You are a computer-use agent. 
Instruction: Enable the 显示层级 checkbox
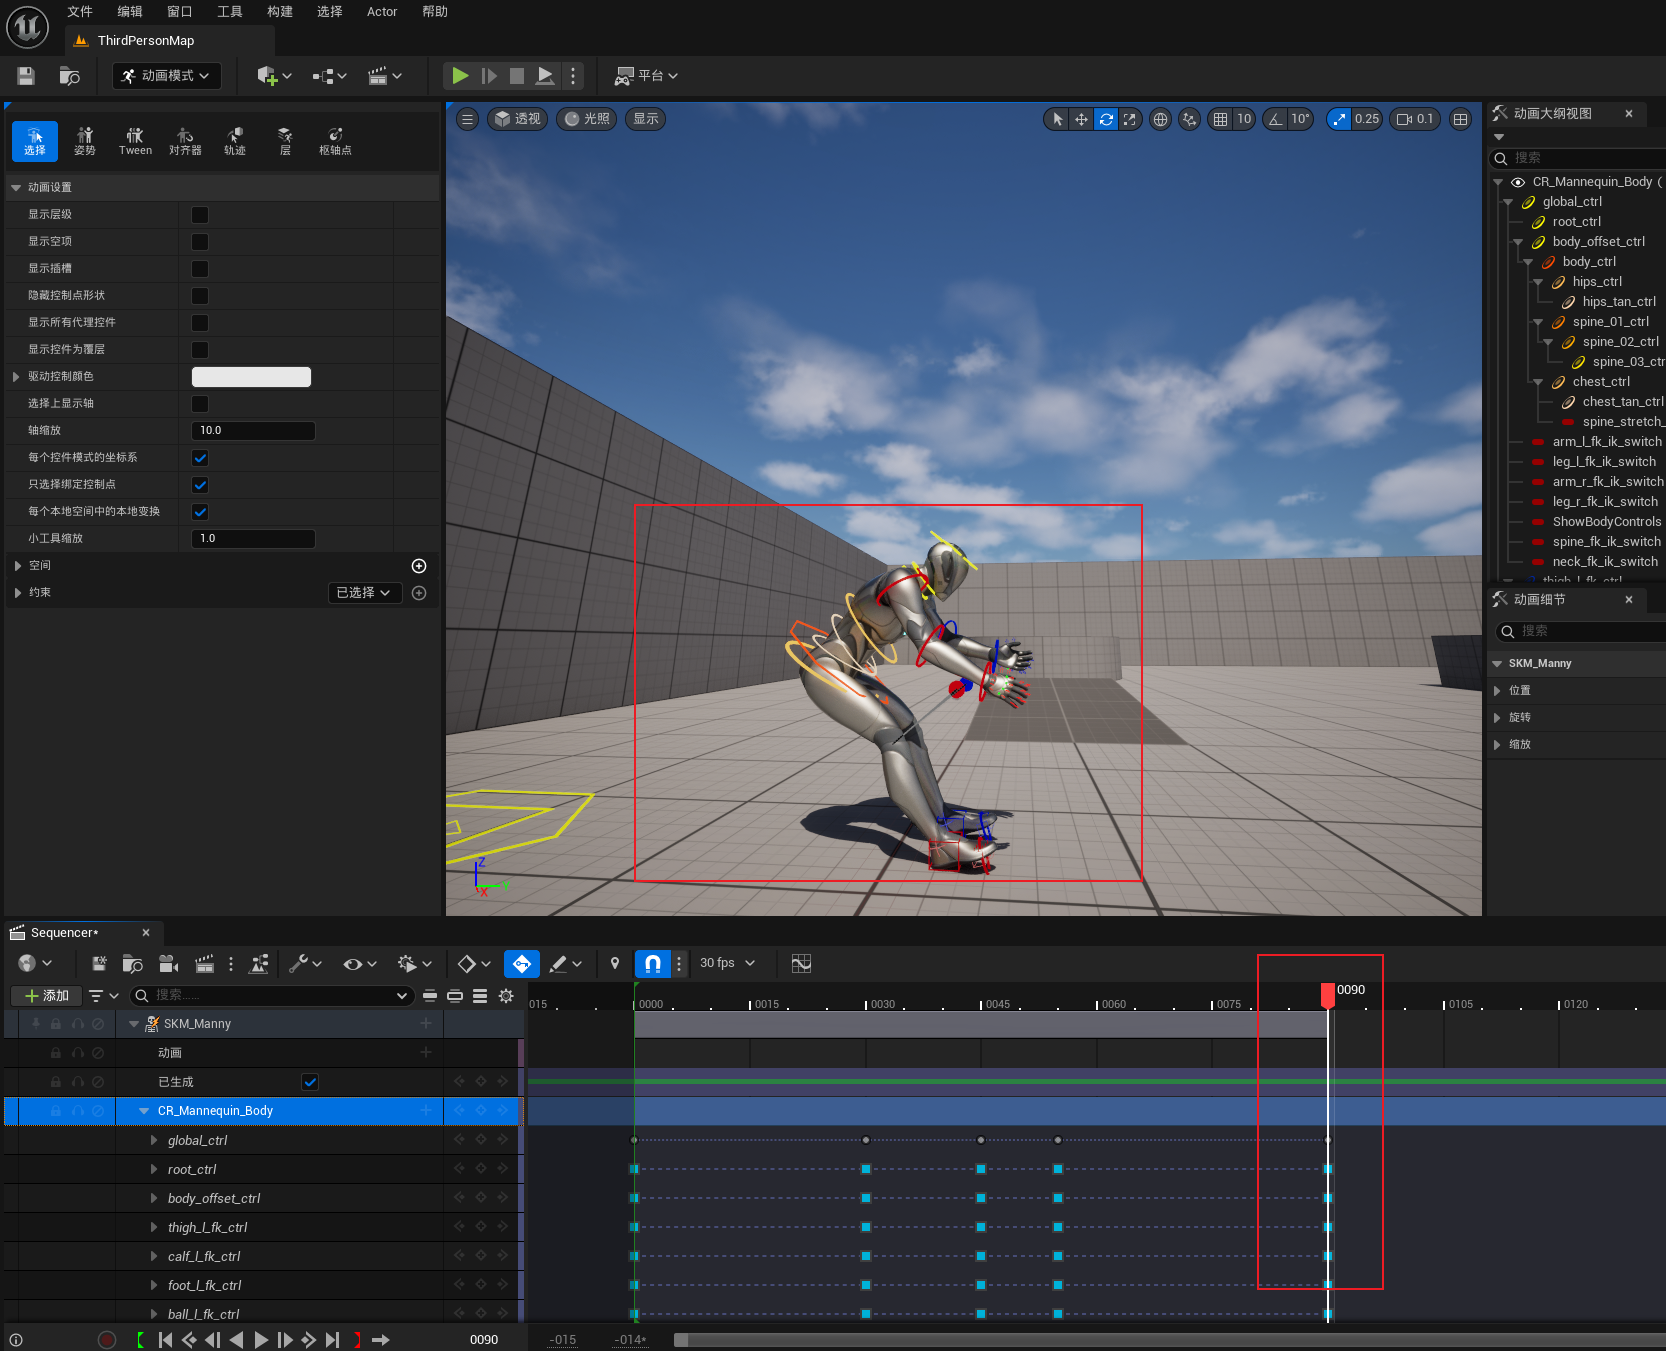(x=200, y=215)
